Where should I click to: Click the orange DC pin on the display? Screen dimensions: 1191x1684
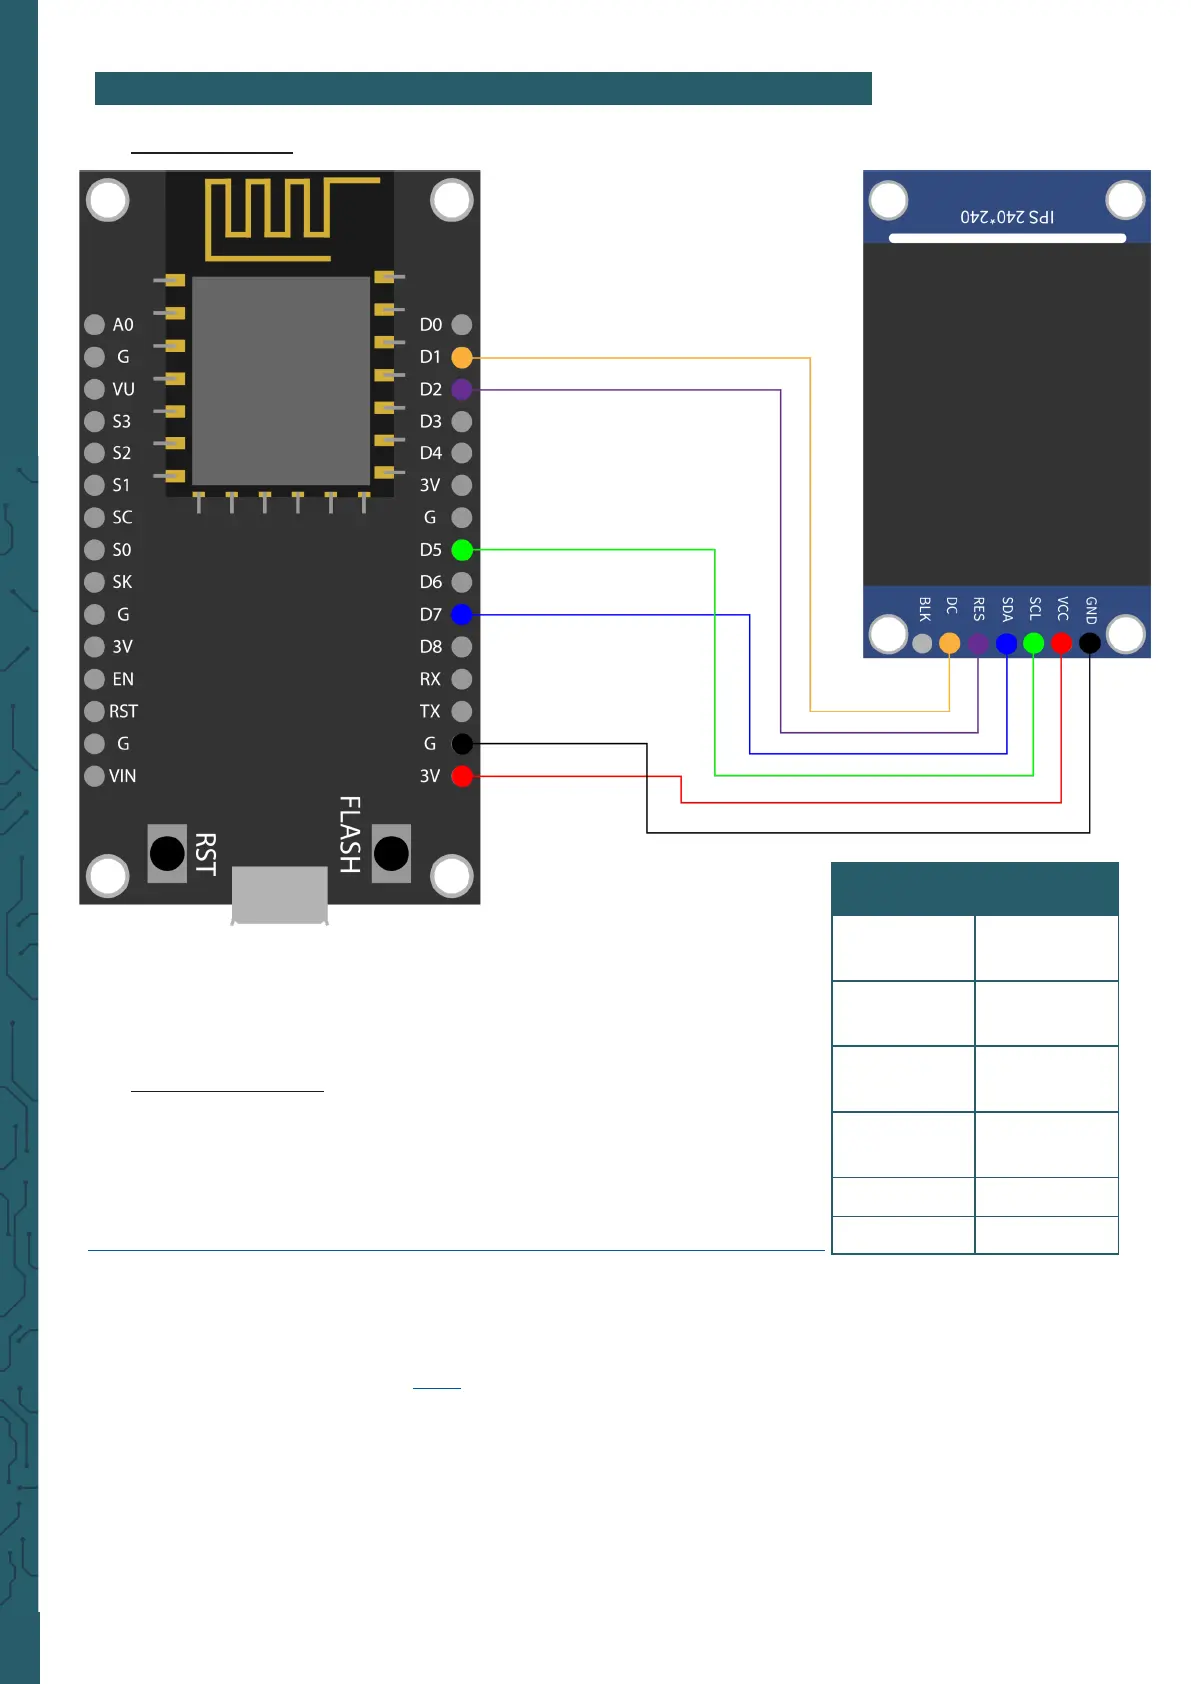coord(950,644)
